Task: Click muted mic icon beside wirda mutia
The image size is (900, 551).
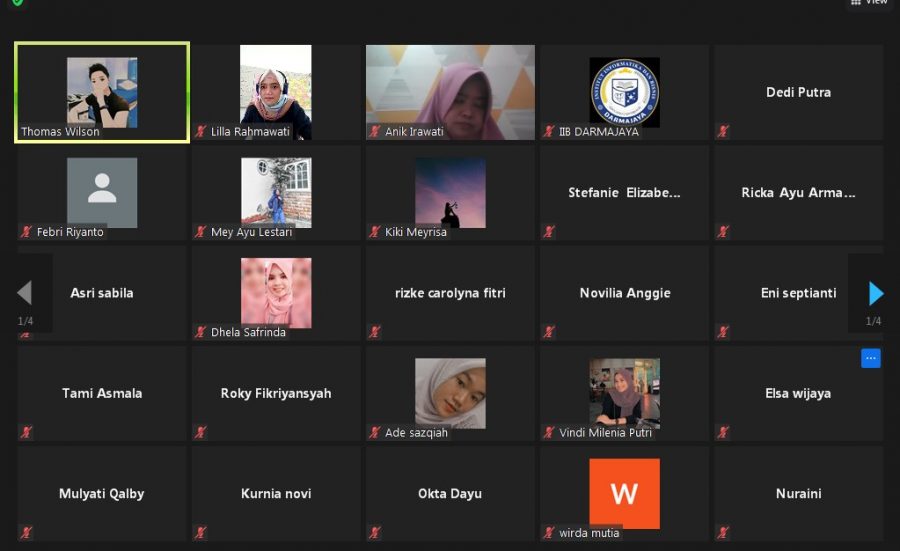Action: pyautogui.click(x=549, y=533)
